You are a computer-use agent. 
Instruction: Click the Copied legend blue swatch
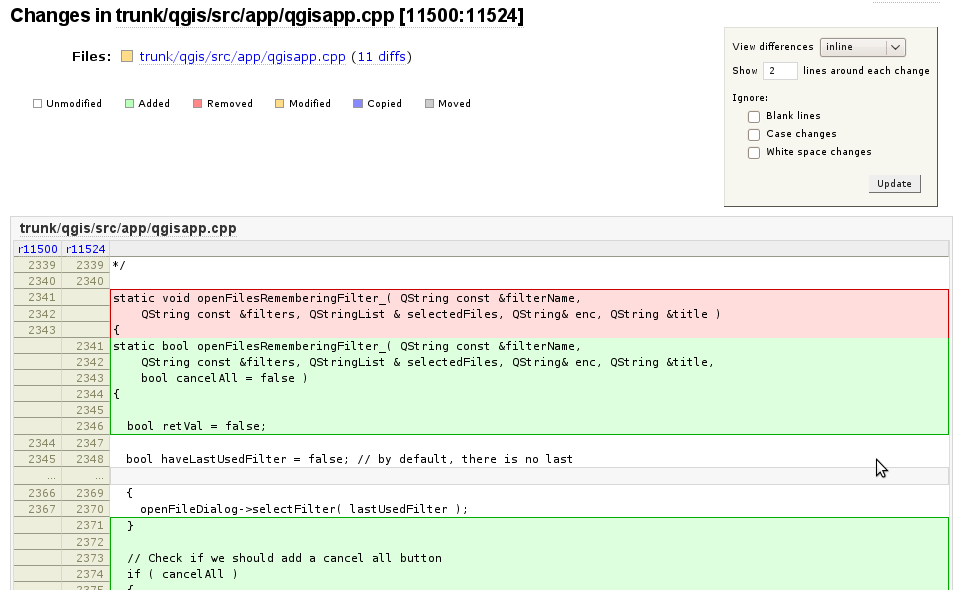tap(358, 104)
